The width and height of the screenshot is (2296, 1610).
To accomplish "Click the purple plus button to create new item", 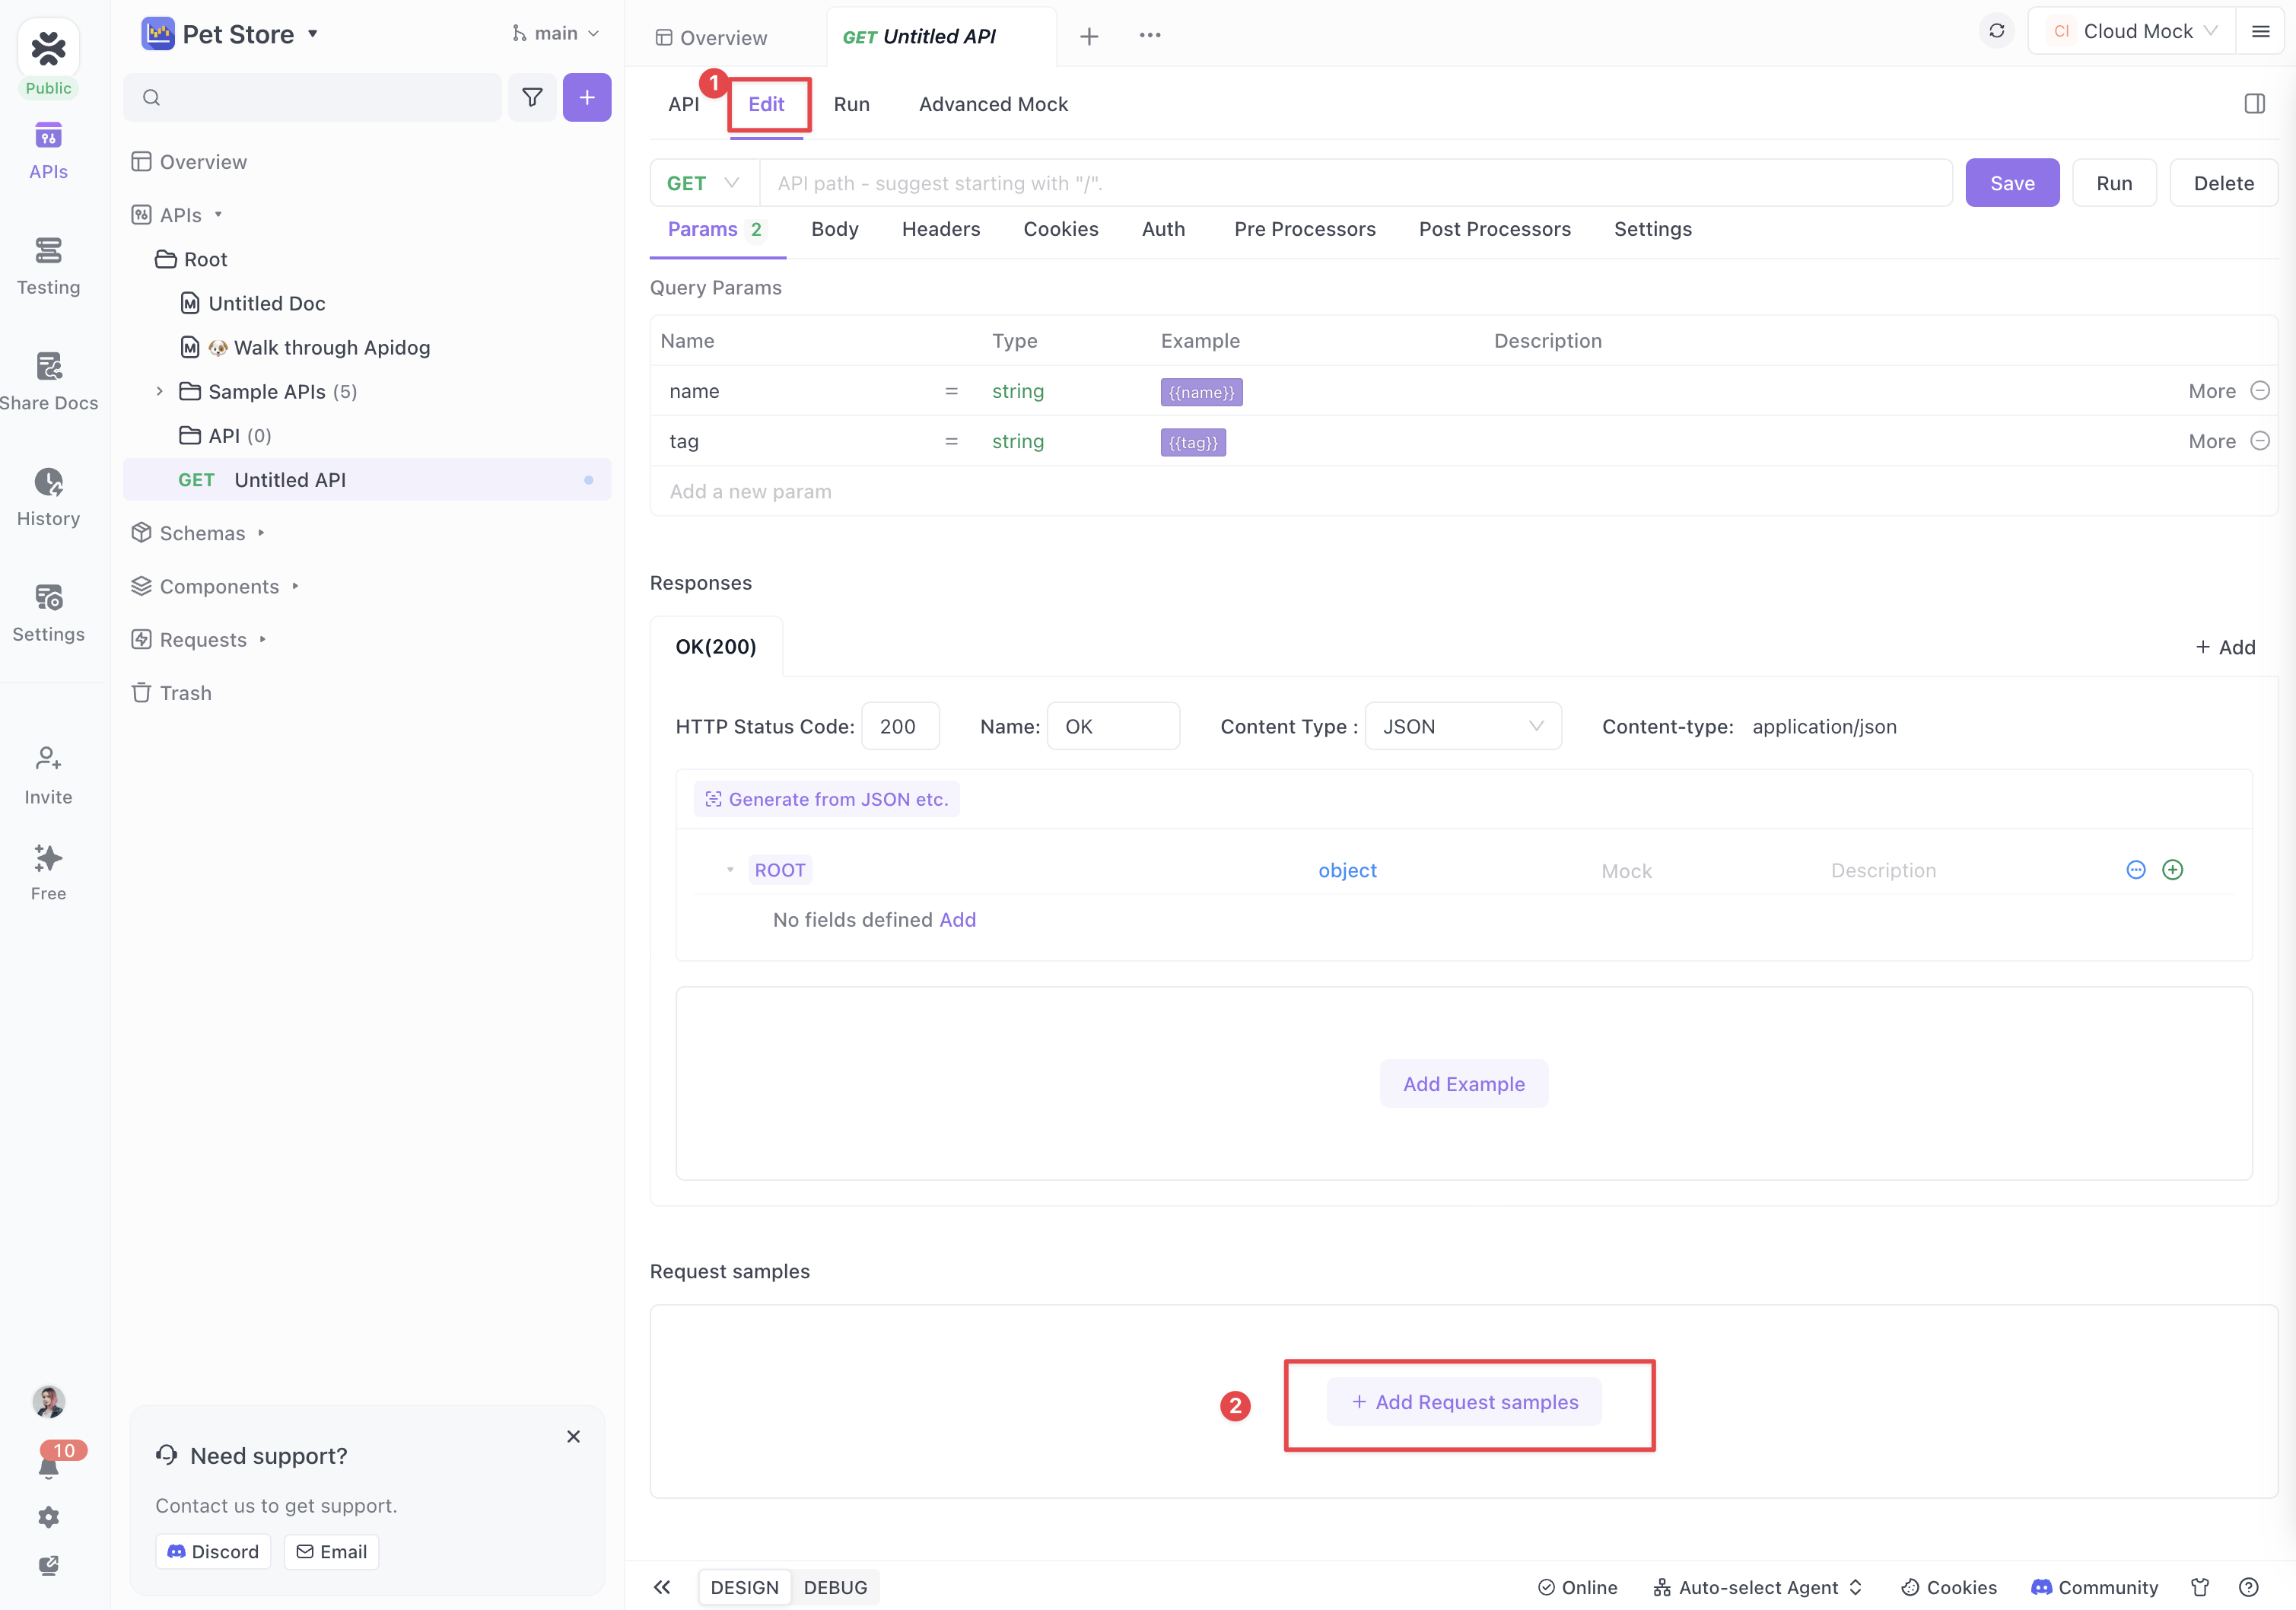I will tap(587, 97).
